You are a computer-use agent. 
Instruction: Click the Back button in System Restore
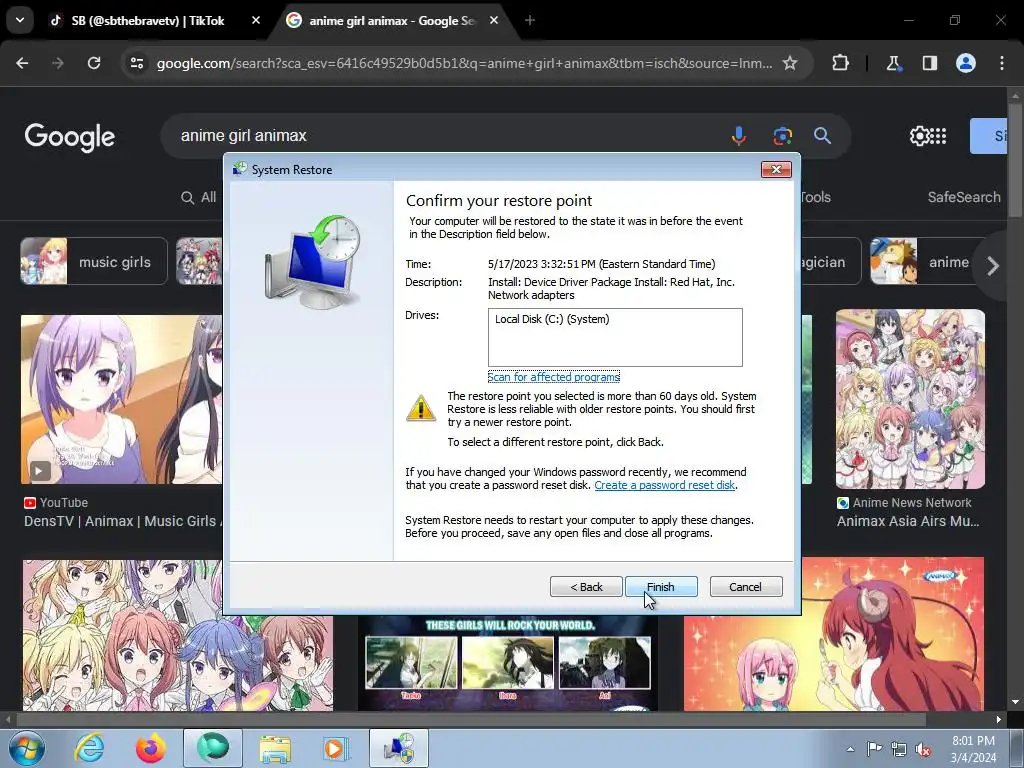(586, 586)
